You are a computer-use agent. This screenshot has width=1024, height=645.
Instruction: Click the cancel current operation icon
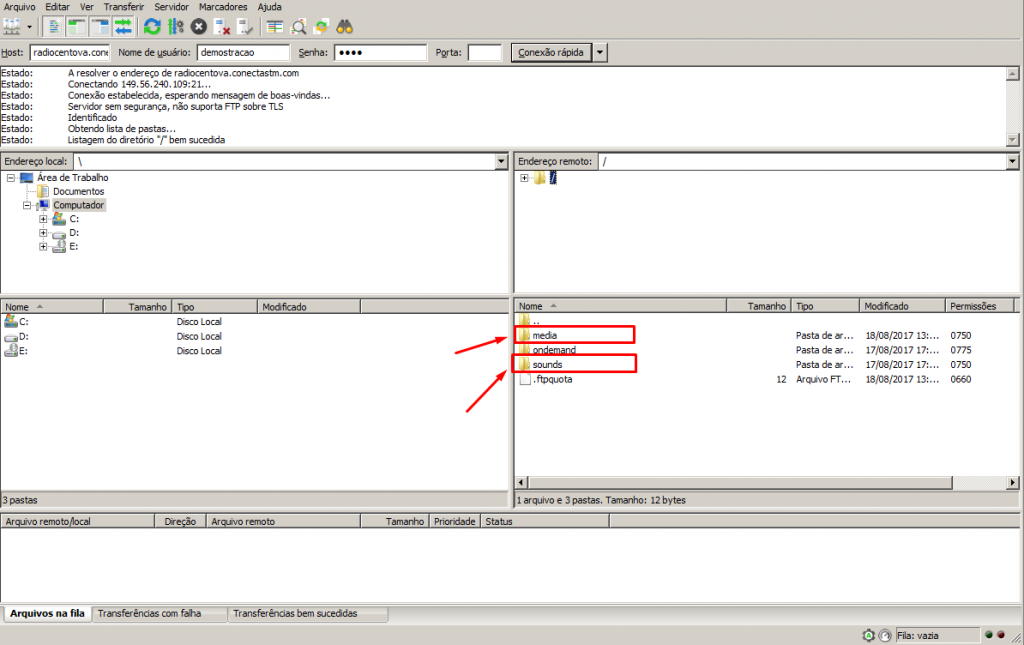[199, 26]
